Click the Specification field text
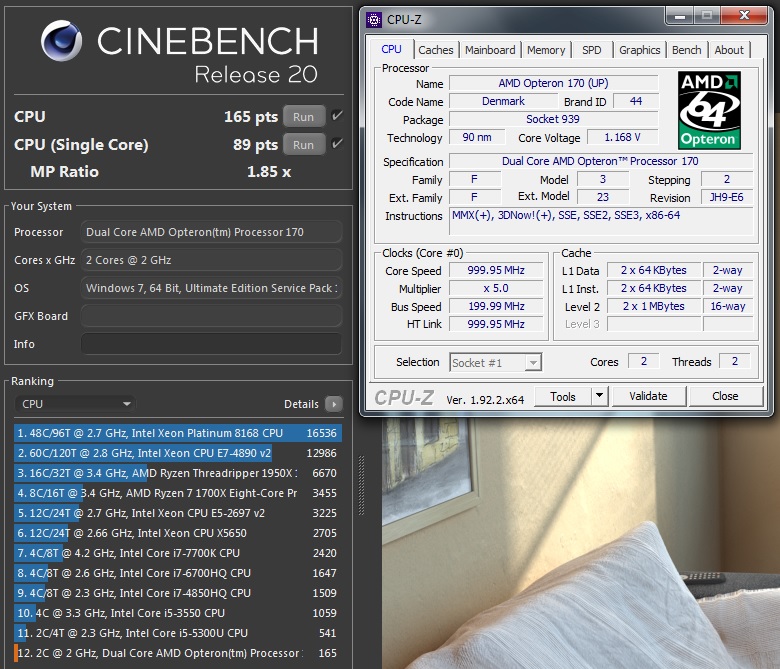Viewport: 780px width, 669px height. [600, 161]
